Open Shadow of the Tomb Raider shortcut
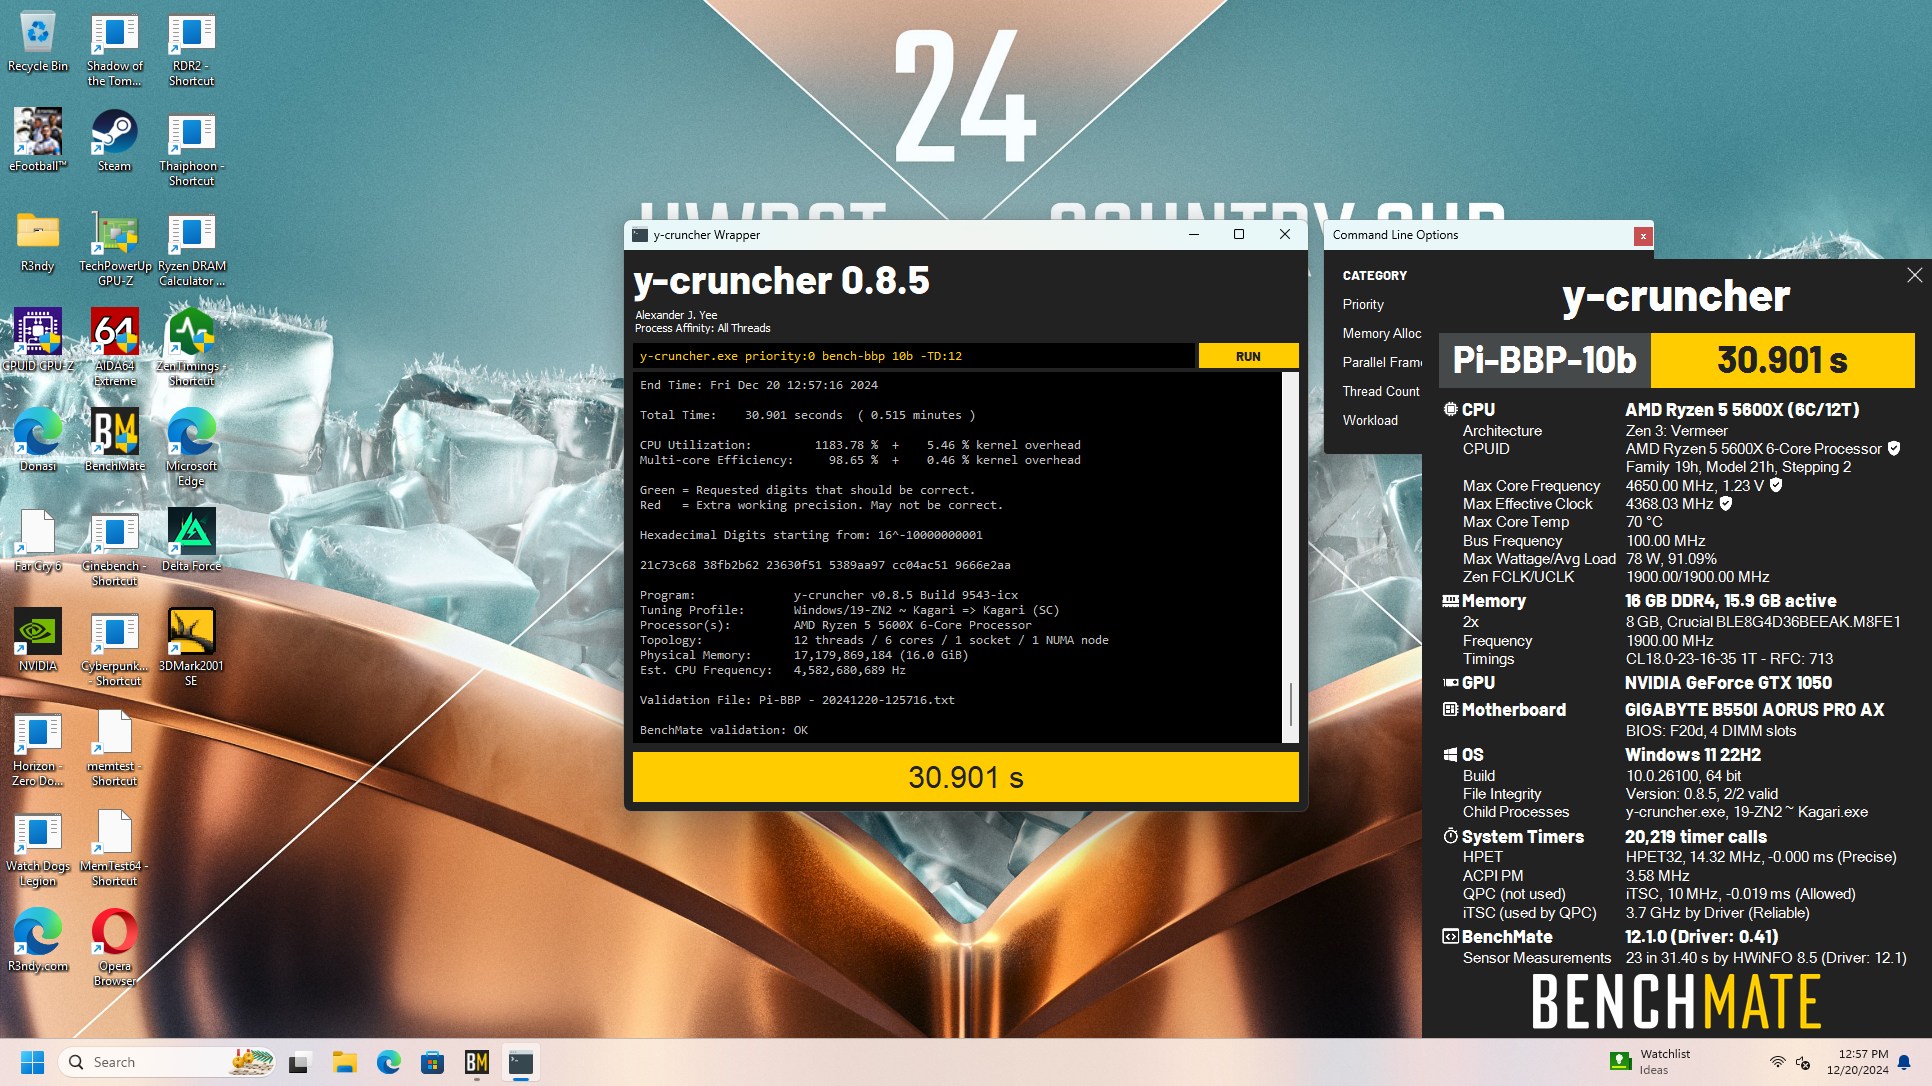 point(115,49)
